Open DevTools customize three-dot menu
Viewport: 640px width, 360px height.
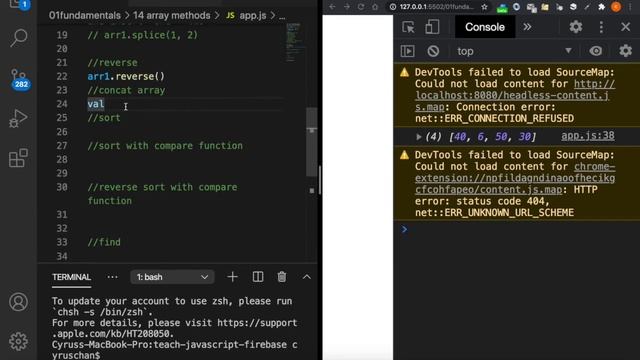(x=601, y=27)
